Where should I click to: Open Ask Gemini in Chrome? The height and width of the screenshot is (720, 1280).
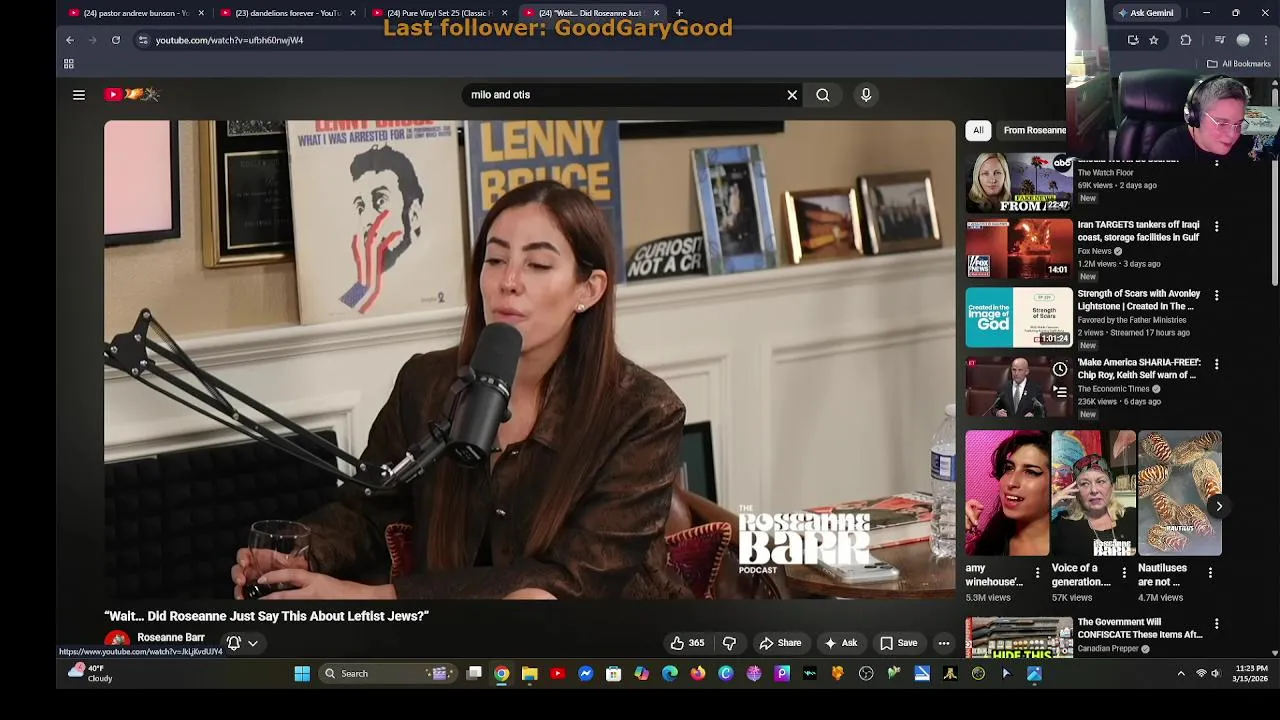1145,13
